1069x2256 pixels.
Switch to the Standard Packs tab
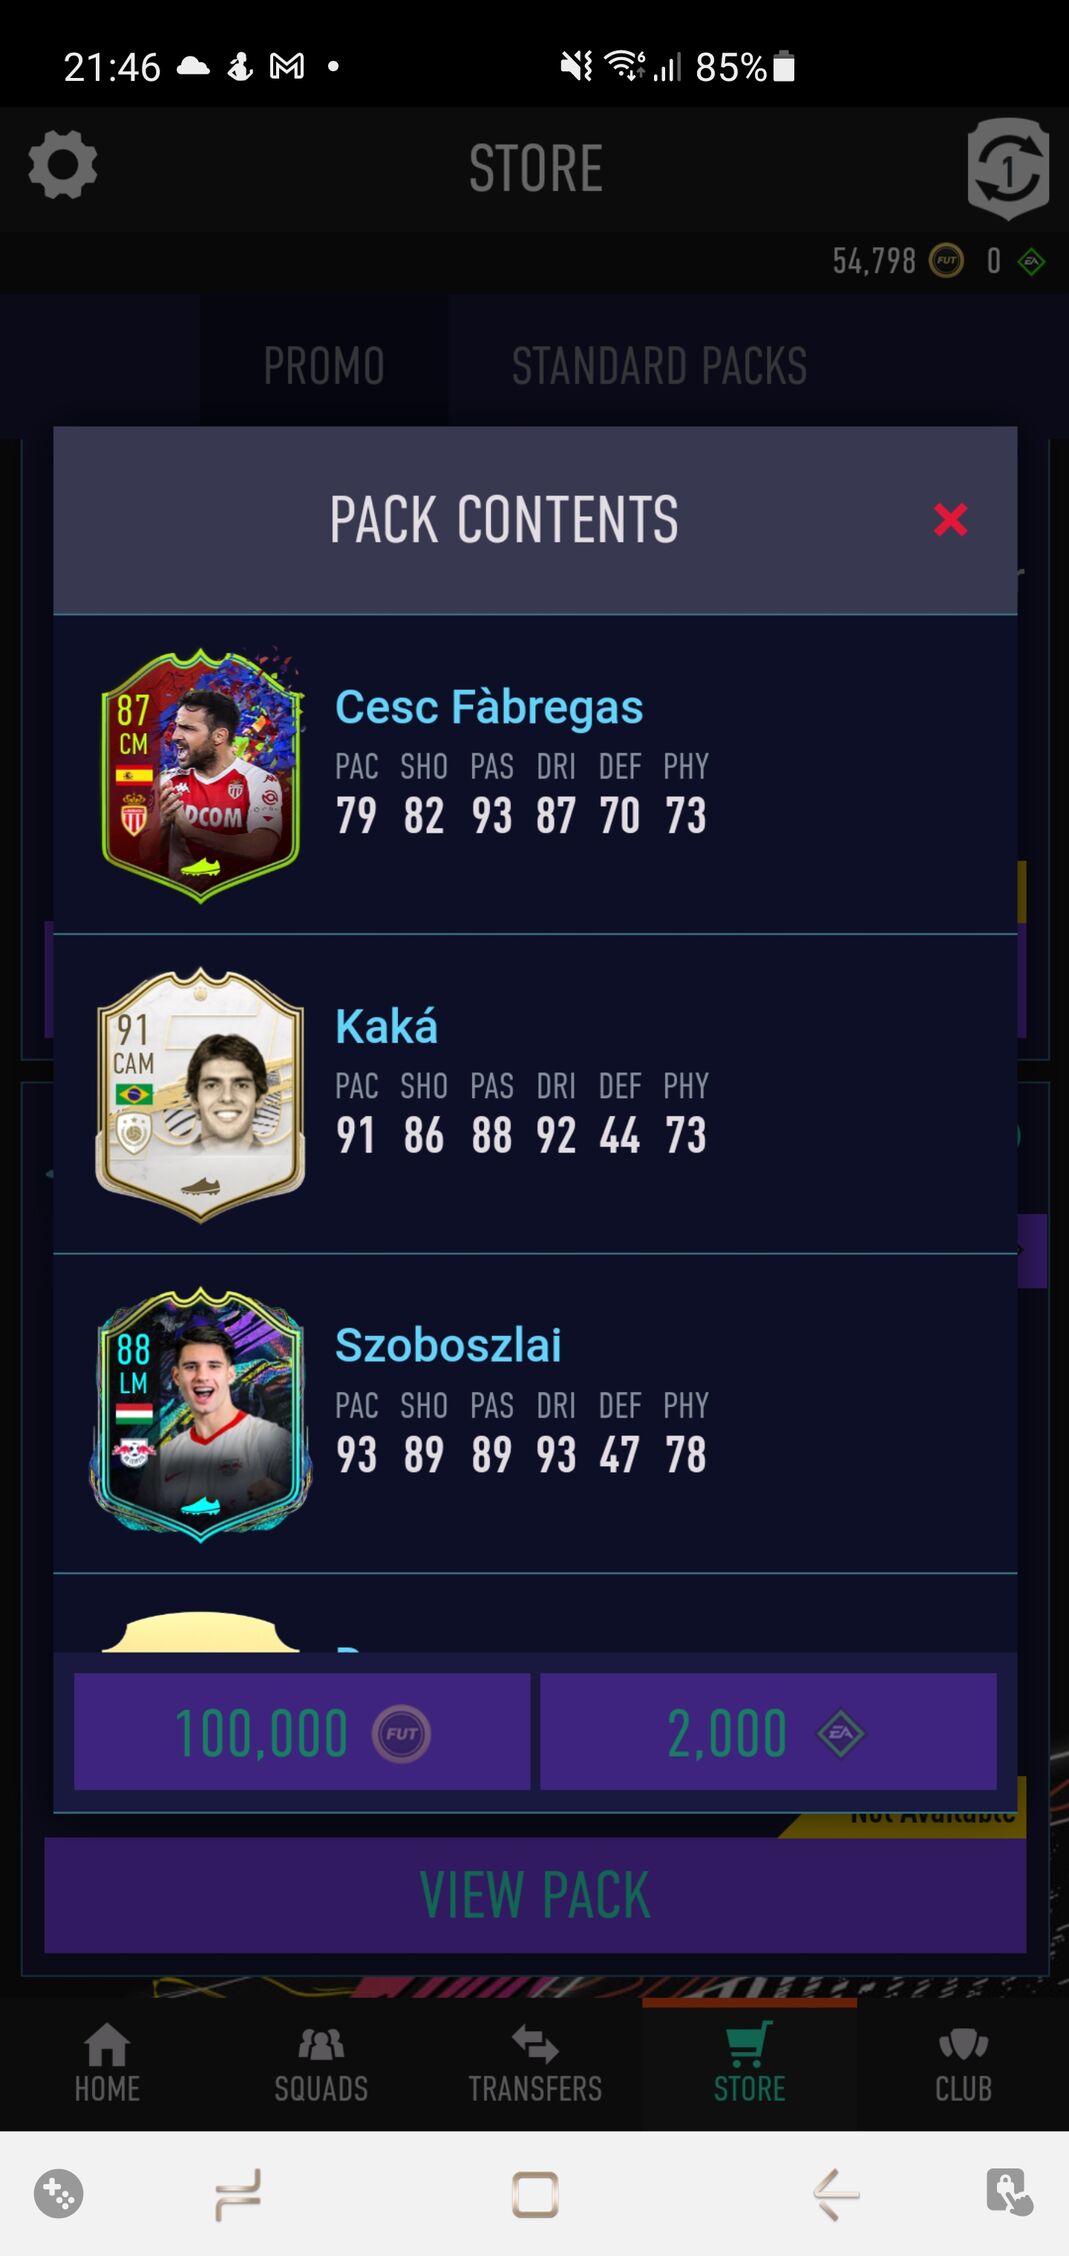coord(659,366)
